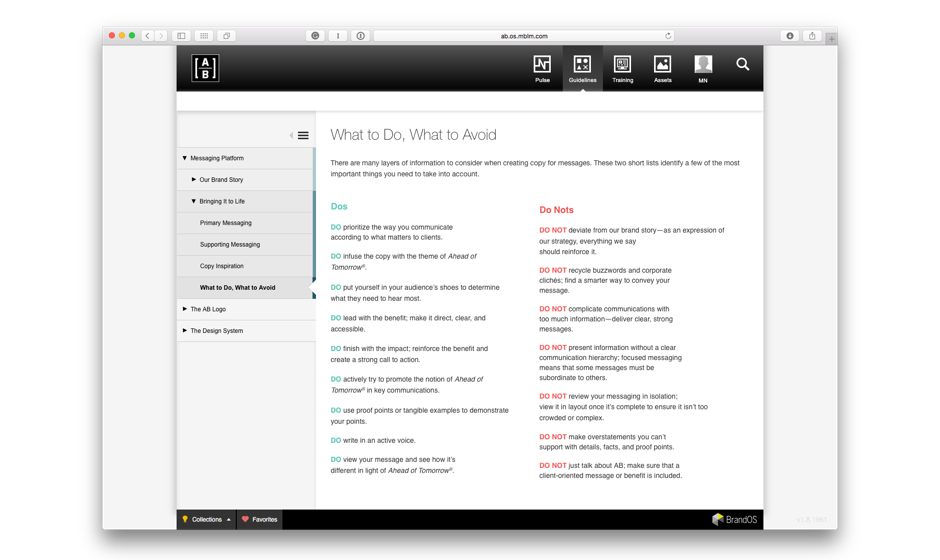Collapse the Messaging Platform tree

[185, 158]
